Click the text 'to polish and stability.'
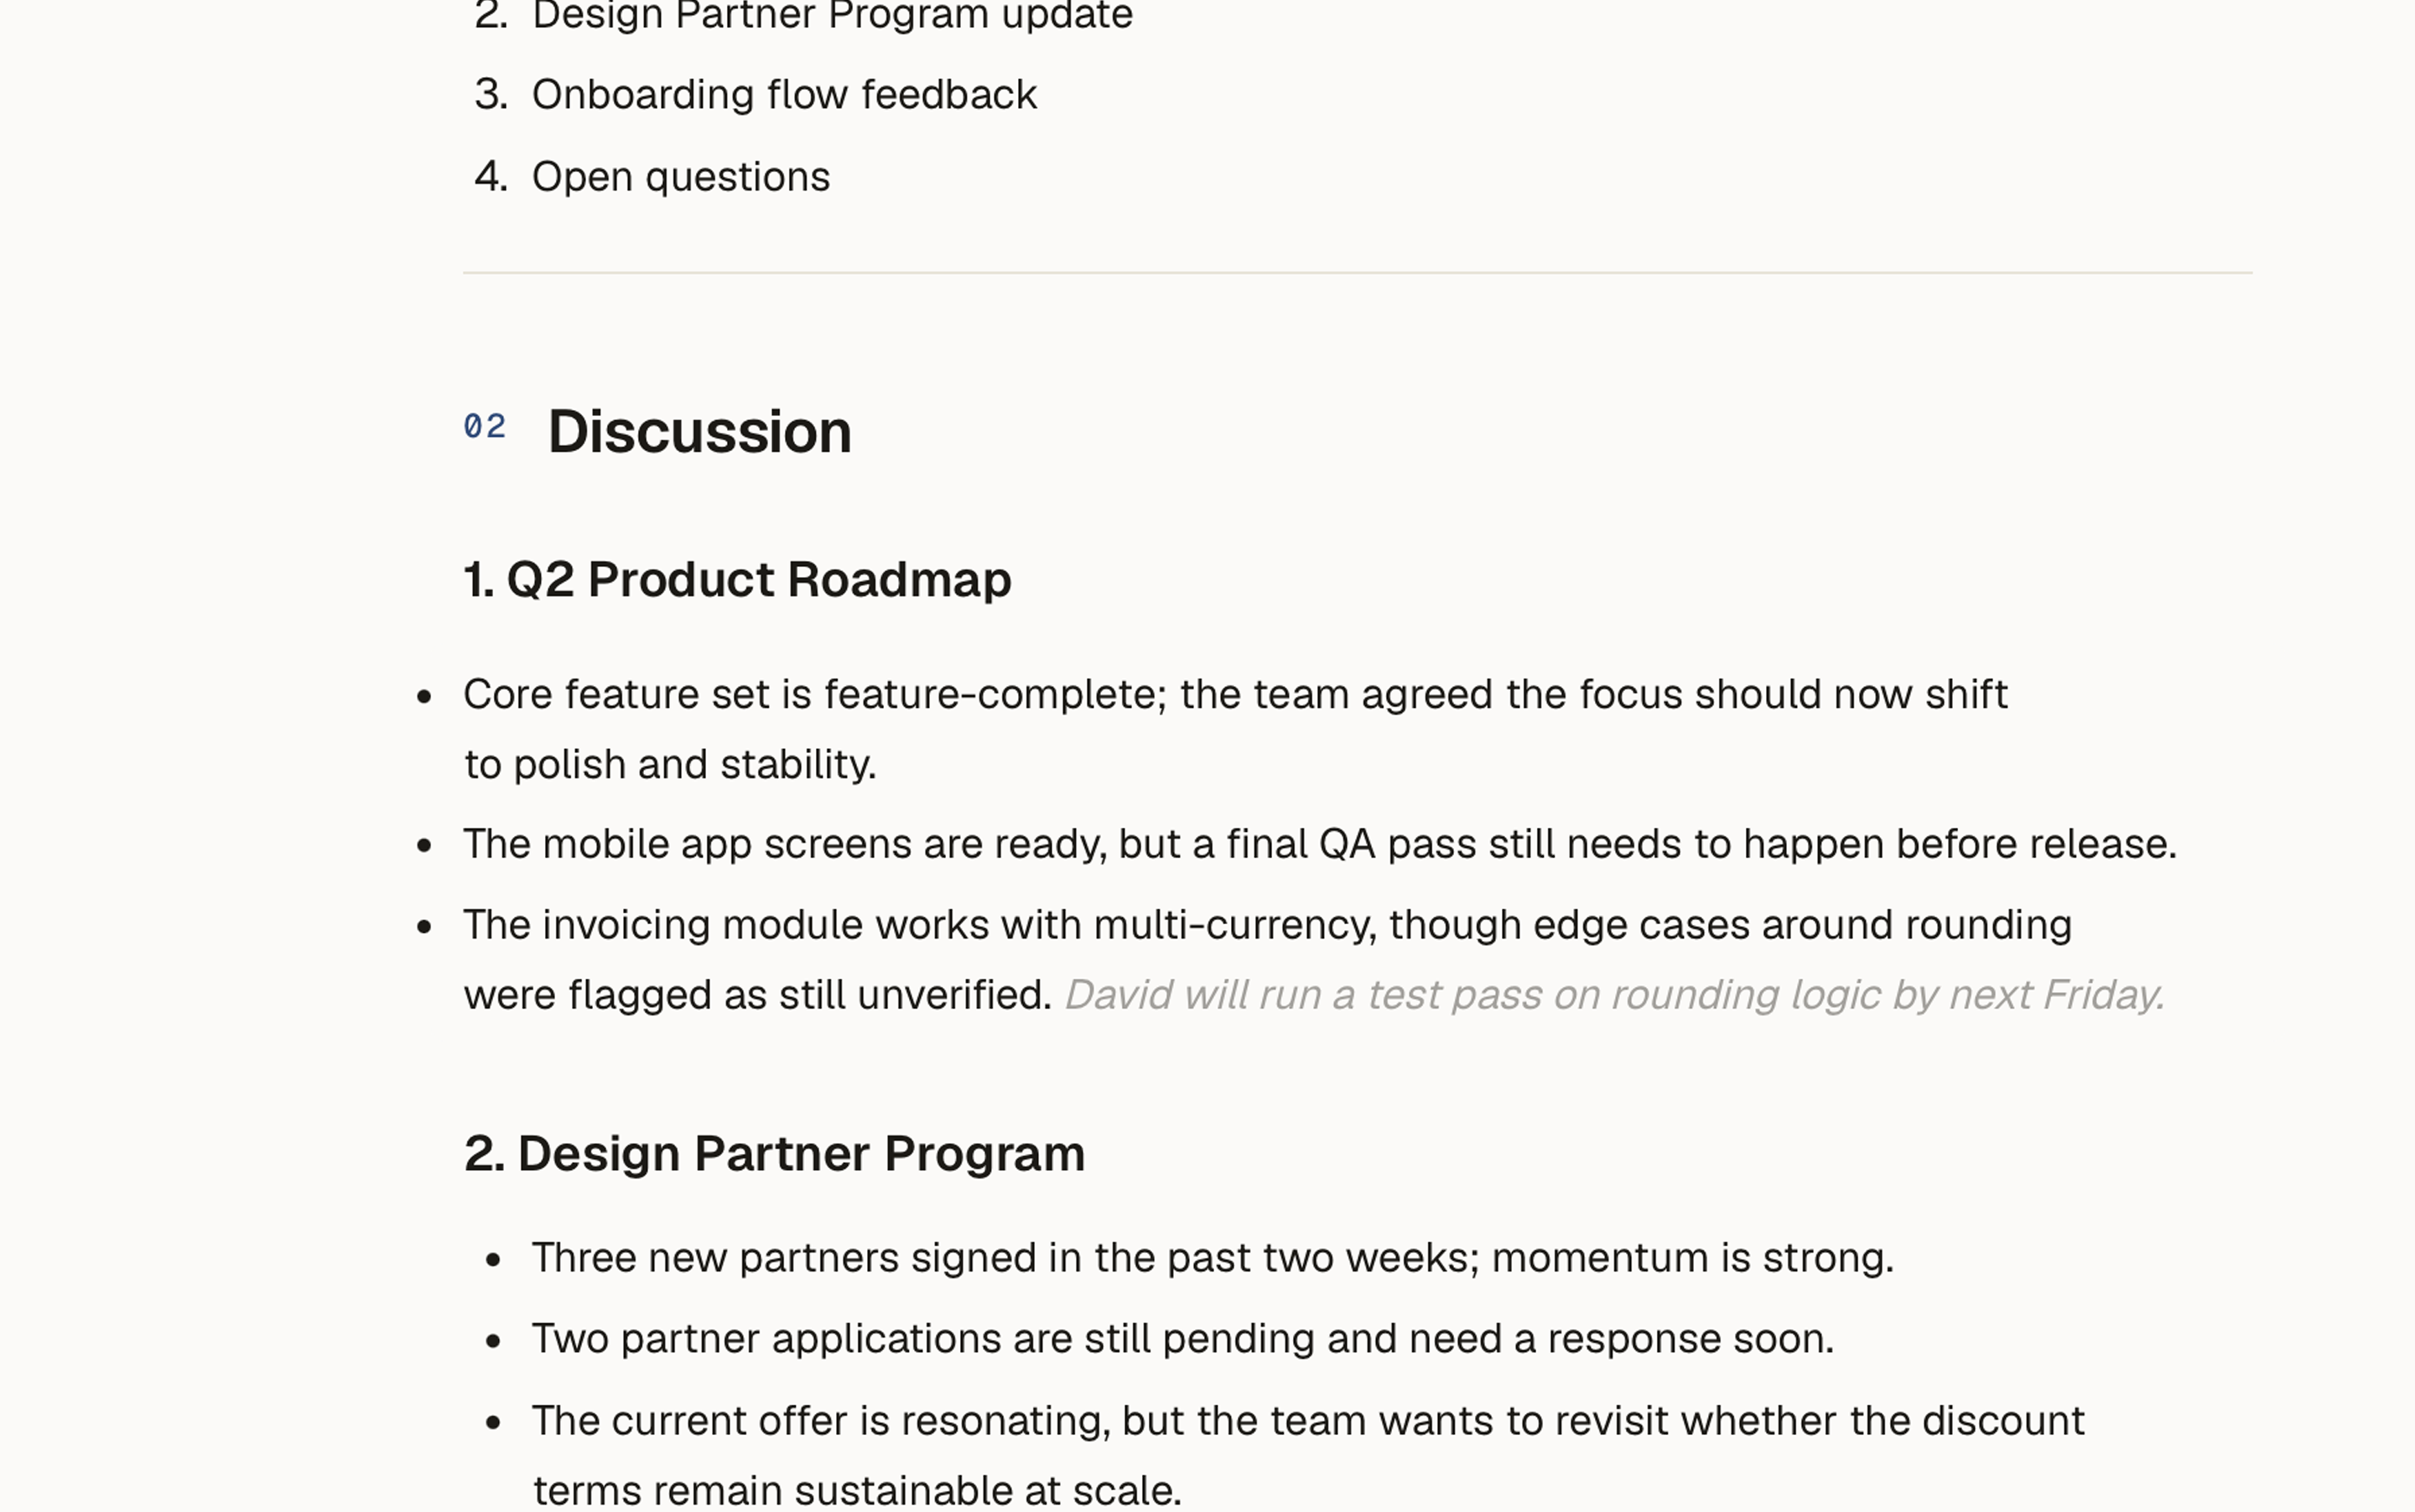 (670, 765)
